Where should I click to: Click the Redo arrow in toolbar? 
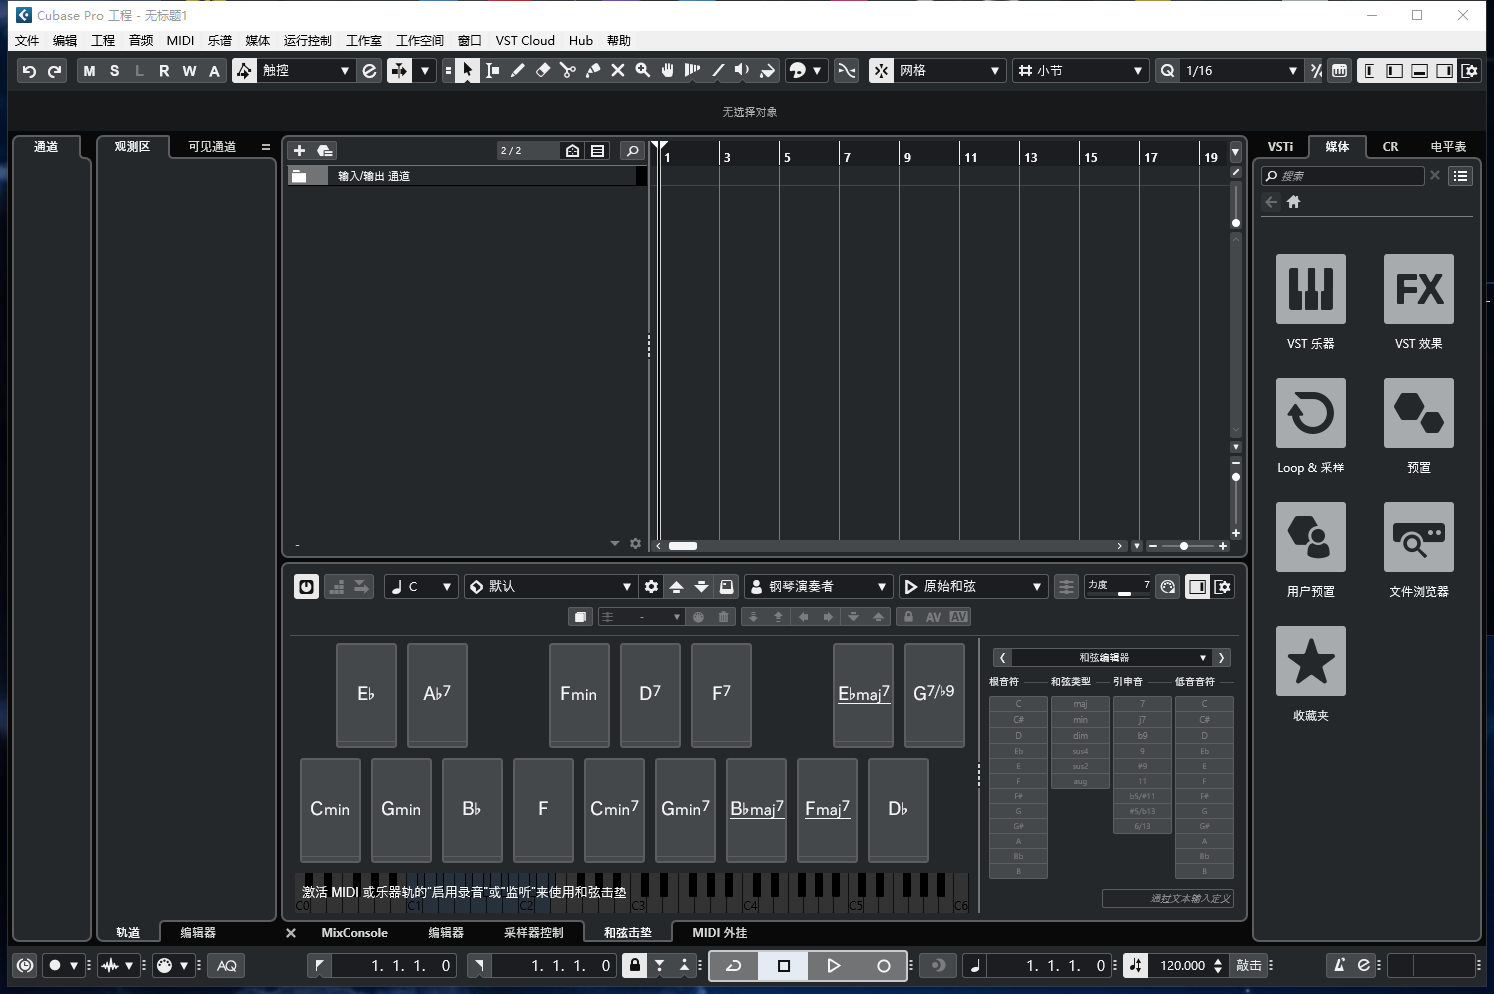(55, 71)
